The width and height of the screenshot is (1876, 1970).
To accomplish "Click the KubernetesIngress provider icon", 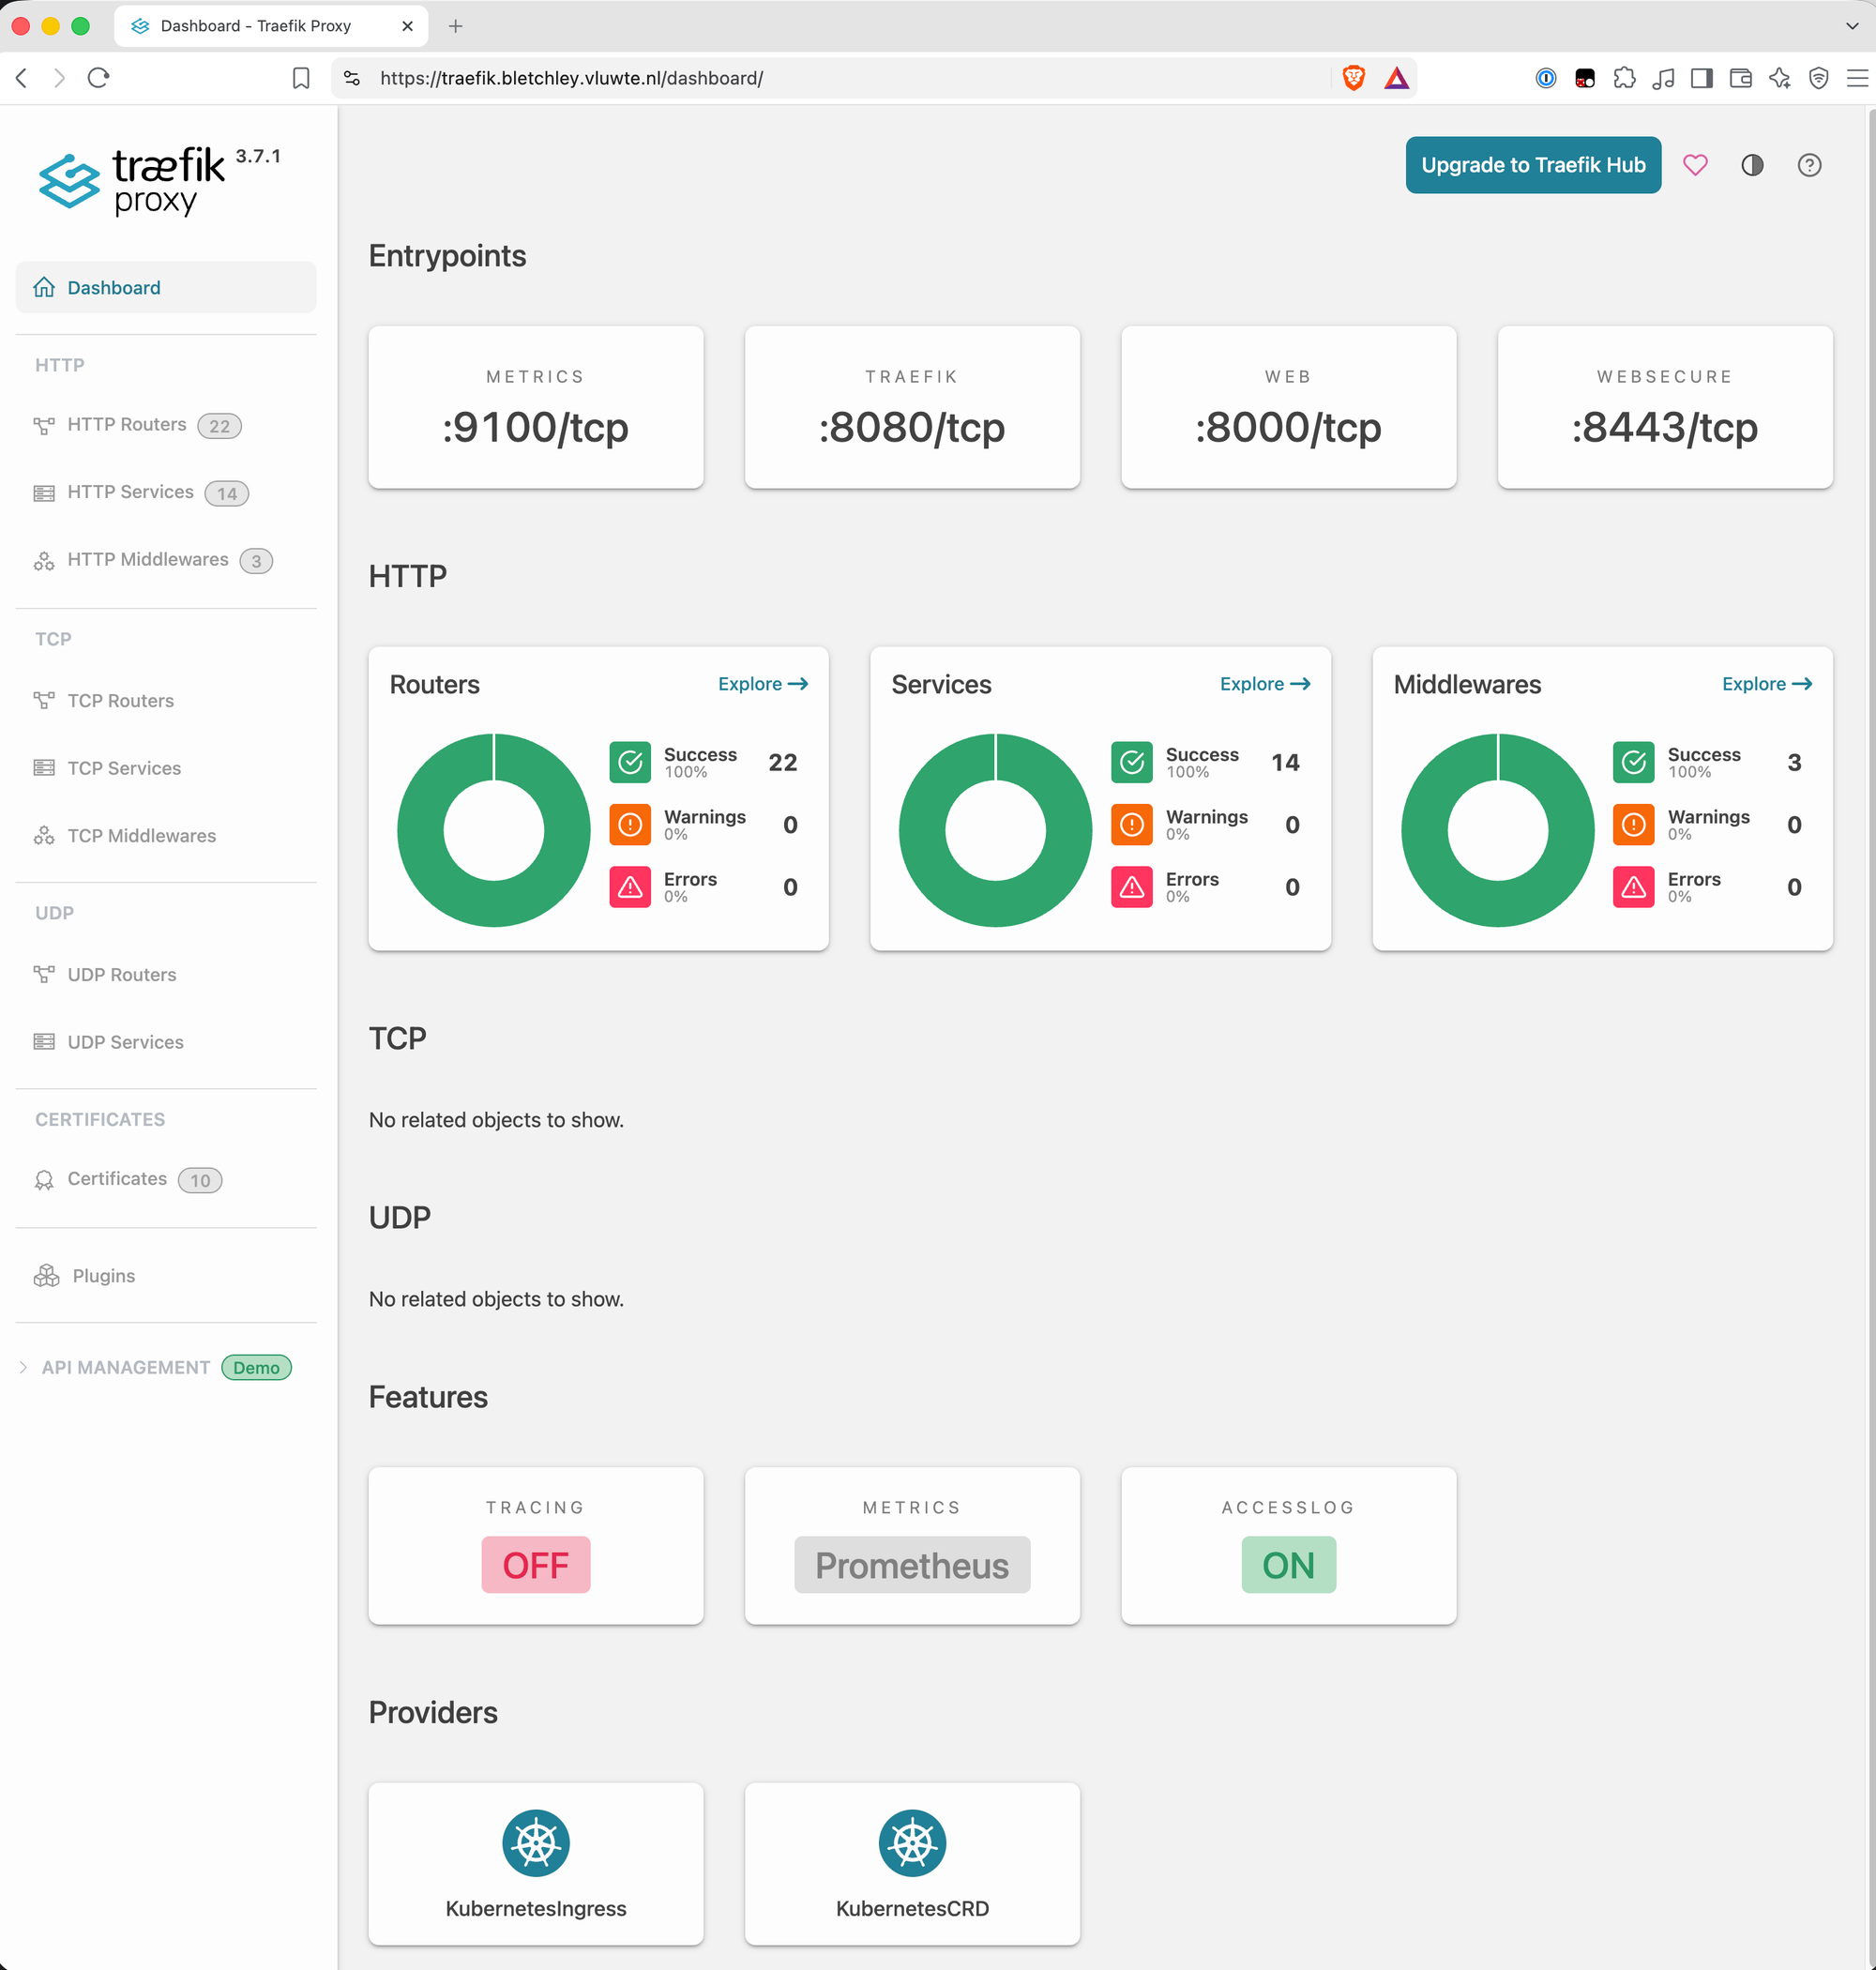I will click(536, 1843).
